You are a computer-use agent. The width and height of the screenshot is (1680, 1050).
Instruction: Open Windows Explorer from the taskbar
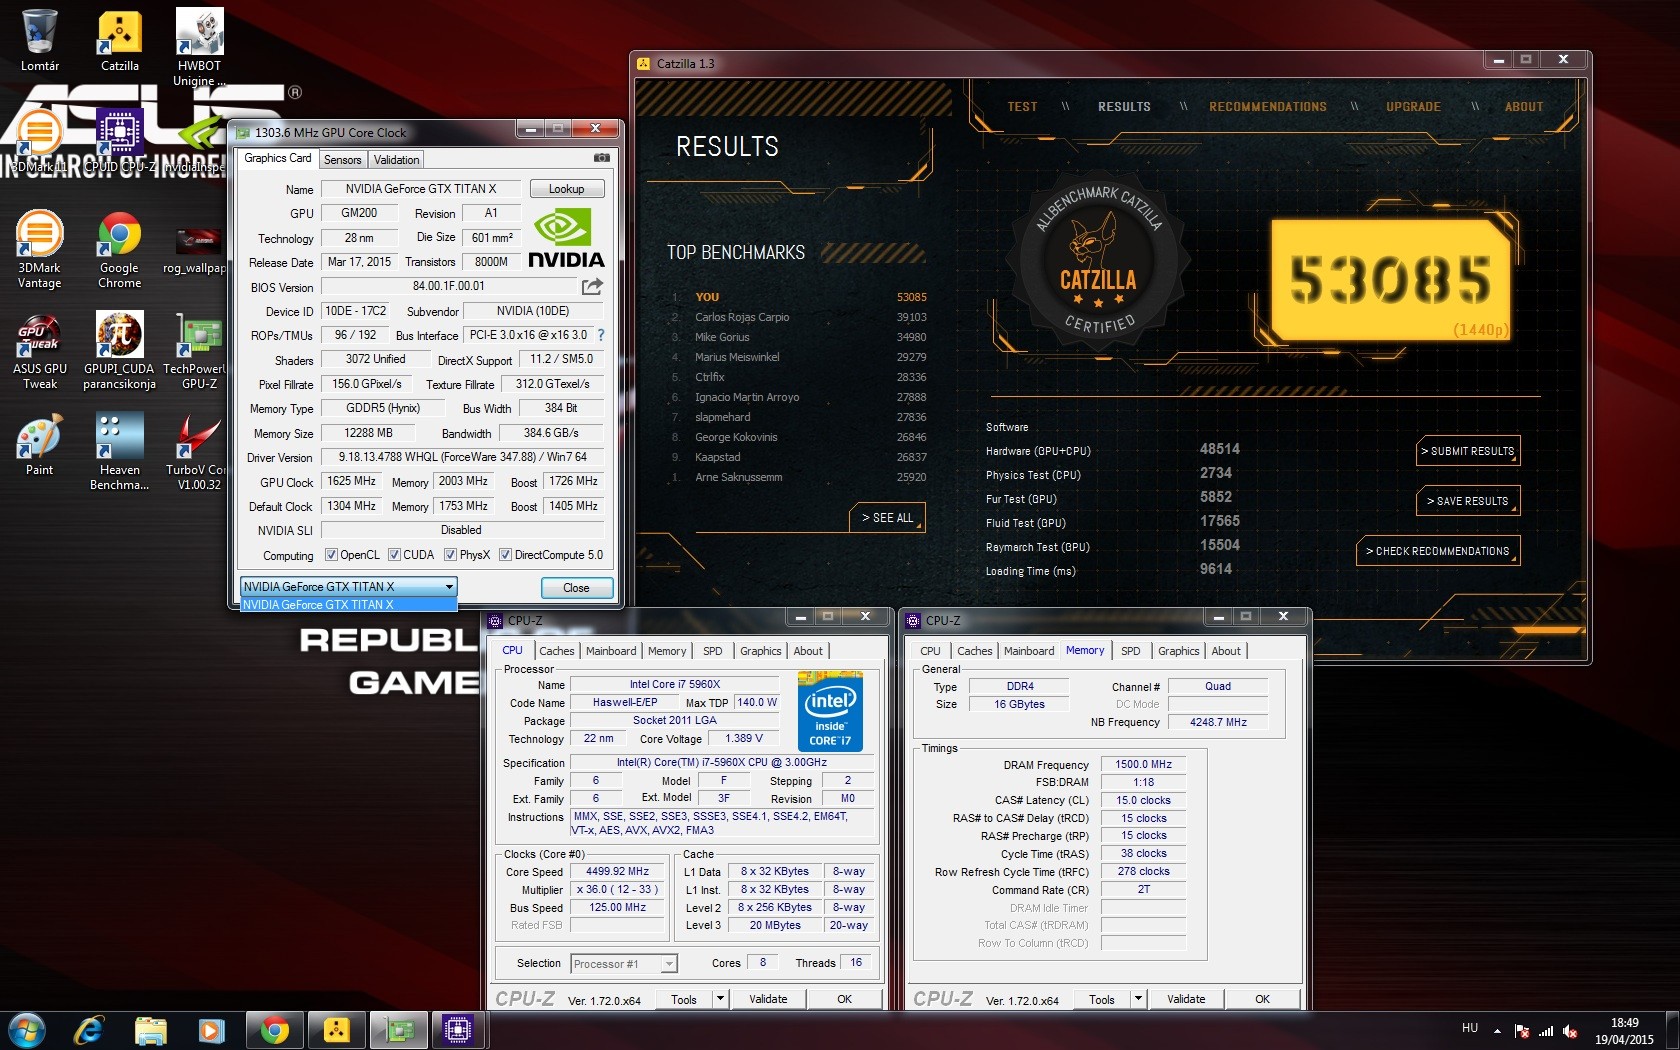click(150, 1030)
